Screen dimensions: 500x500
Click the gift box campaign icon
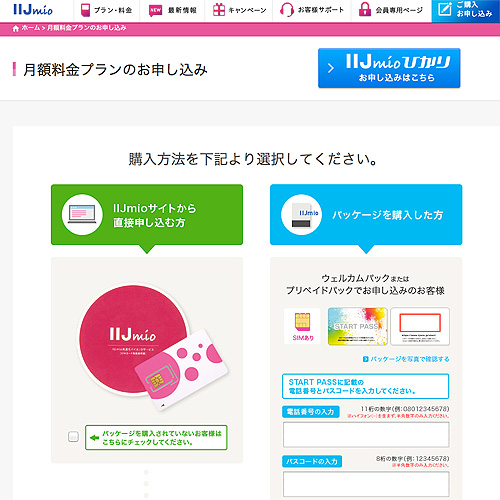pyautogui.click(x=219, y=10)
